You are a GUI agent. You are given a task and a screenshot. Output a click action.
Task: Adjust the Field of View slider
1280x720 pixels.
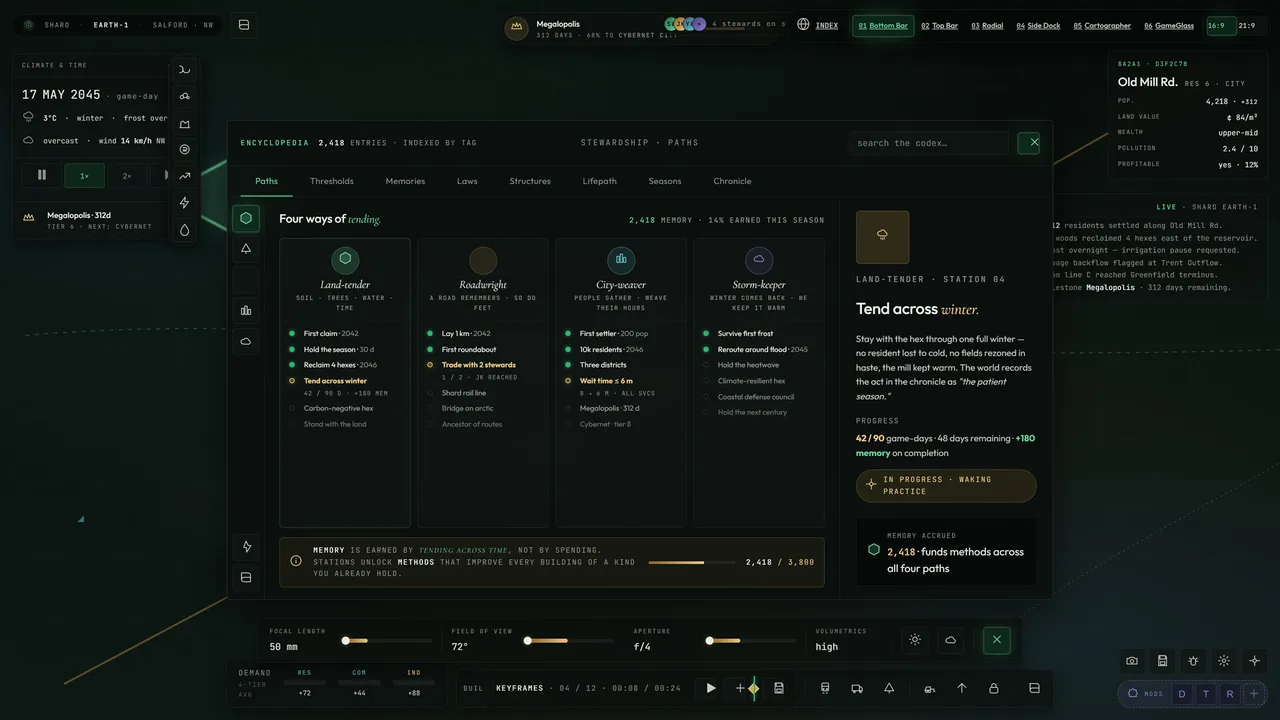(568, 640)
